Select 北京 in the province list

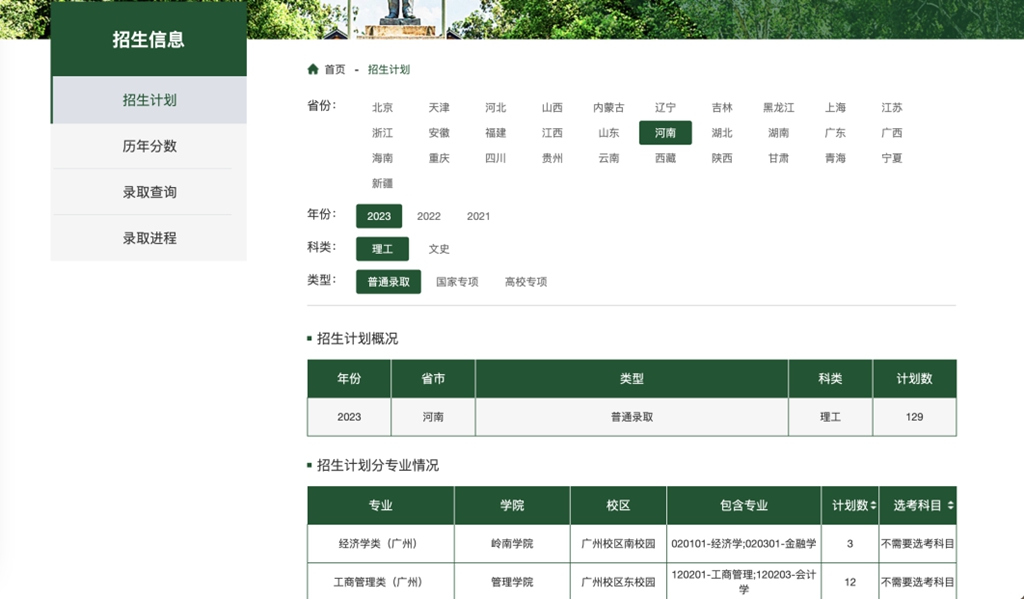click(383, 108)
